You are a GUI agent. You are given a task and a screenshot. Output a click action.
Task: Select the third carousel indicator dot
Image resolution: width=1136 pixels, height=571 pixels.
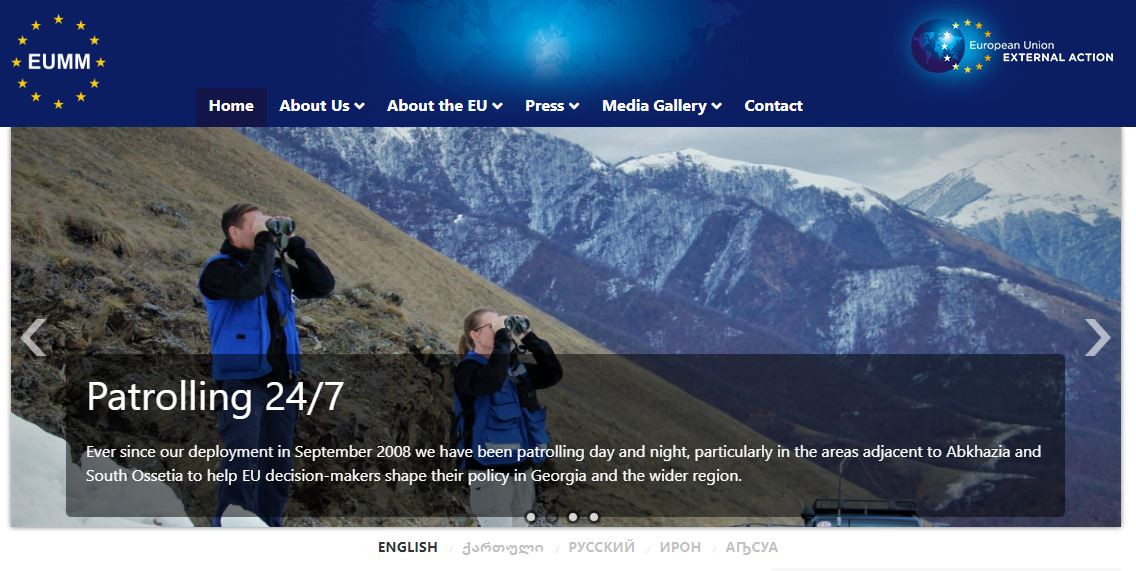click(573, 517)
